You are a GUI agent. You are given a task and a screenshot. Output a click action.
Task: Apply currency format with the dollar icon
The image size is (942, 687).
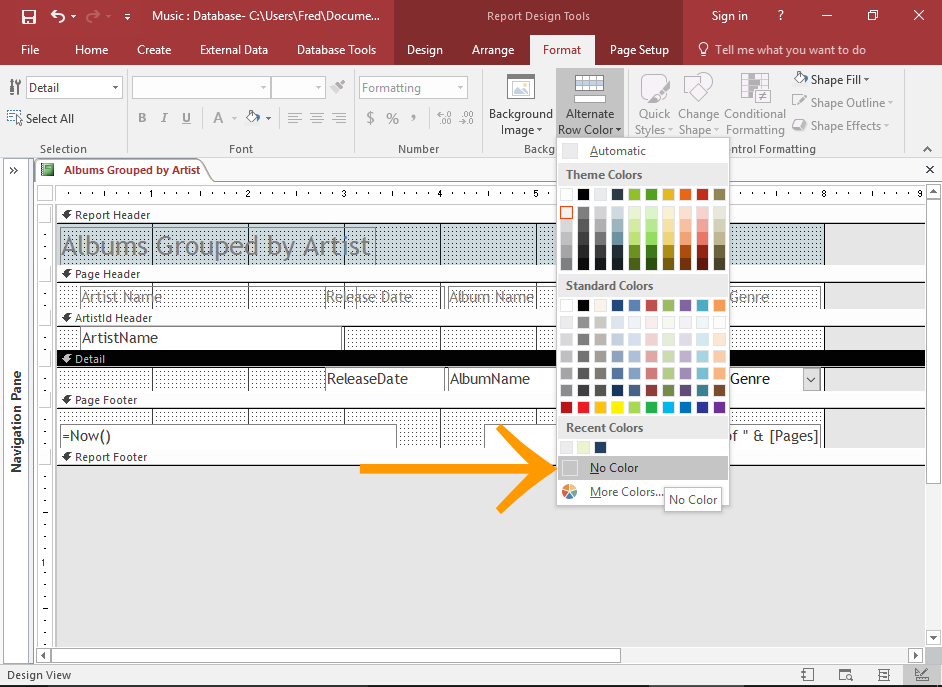[370, 117]
